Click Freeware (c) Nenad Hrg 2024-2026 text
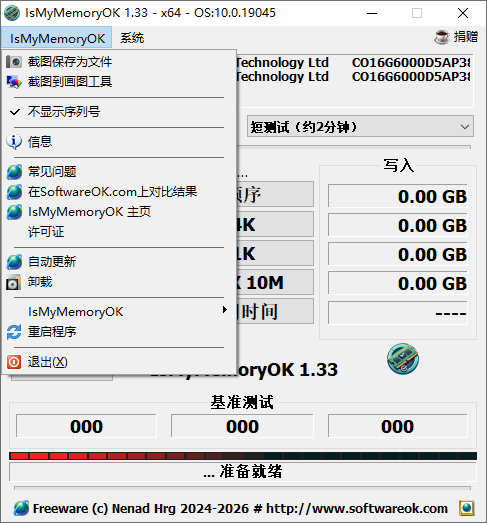This screenshot has height=523, width=487. pyautogui.click(x=140, y=508)
